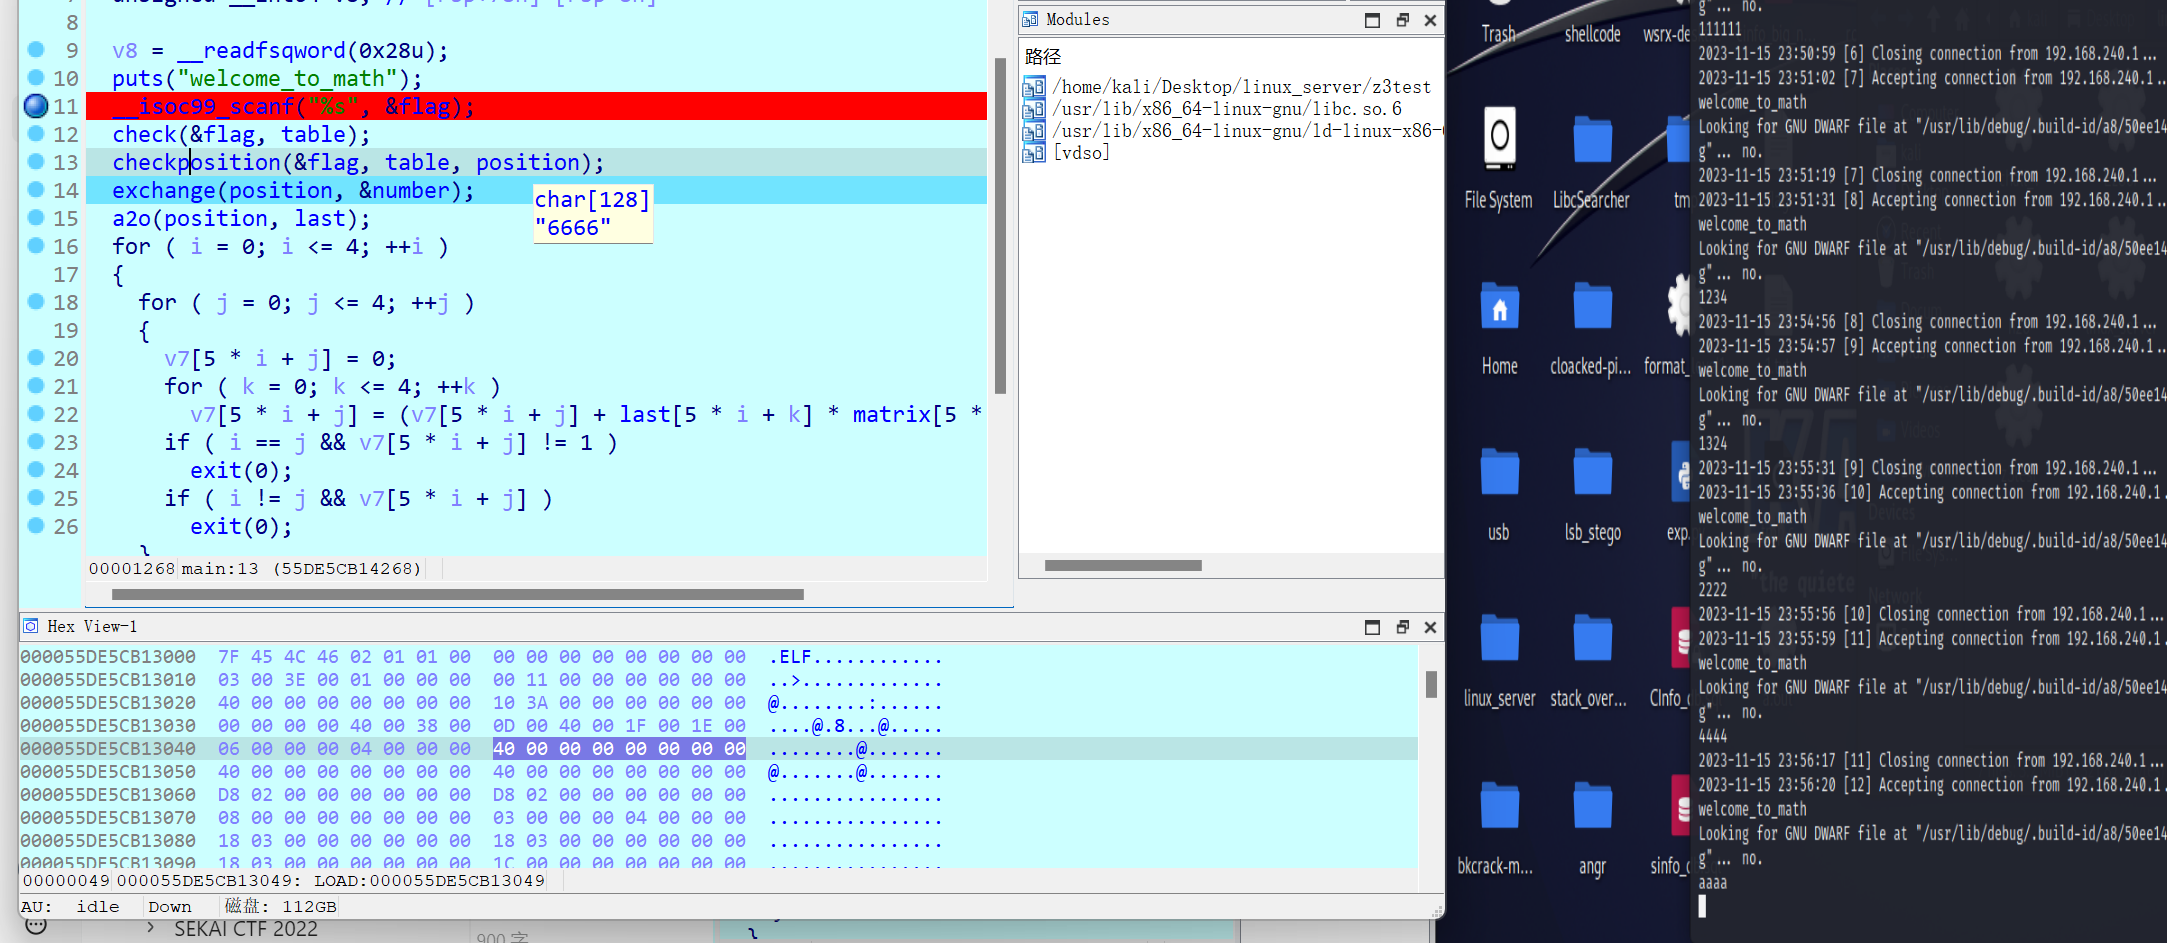This screenshot has width=2167, height=943.
Task: Toggle breakpoint dot on line 14
Action: coord(36,189)
